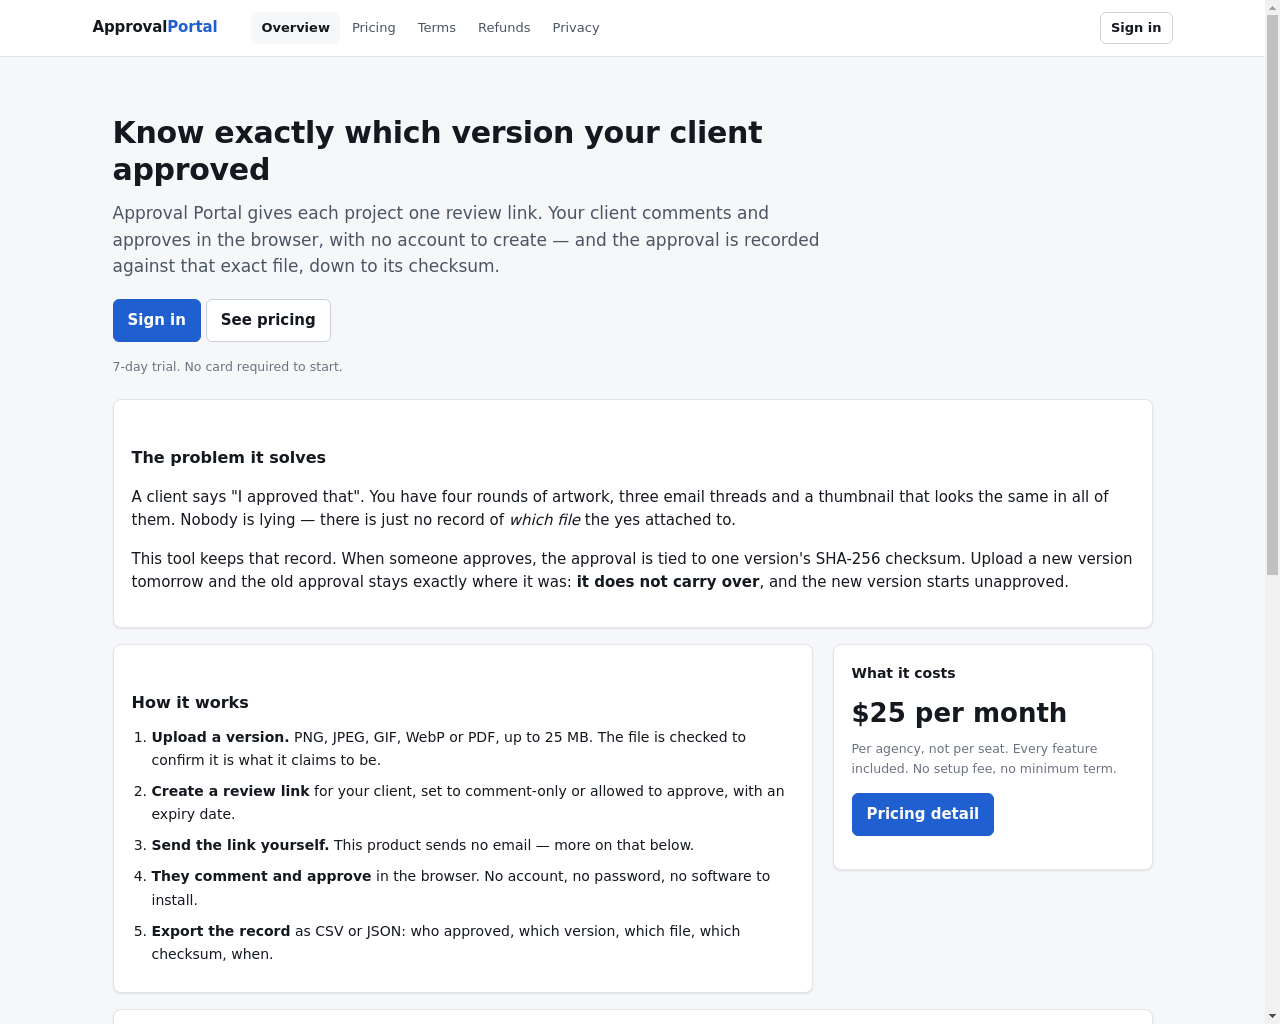Click the "7-day trial" note text
Screen dimensions: 1280x1024
point(228,367)
